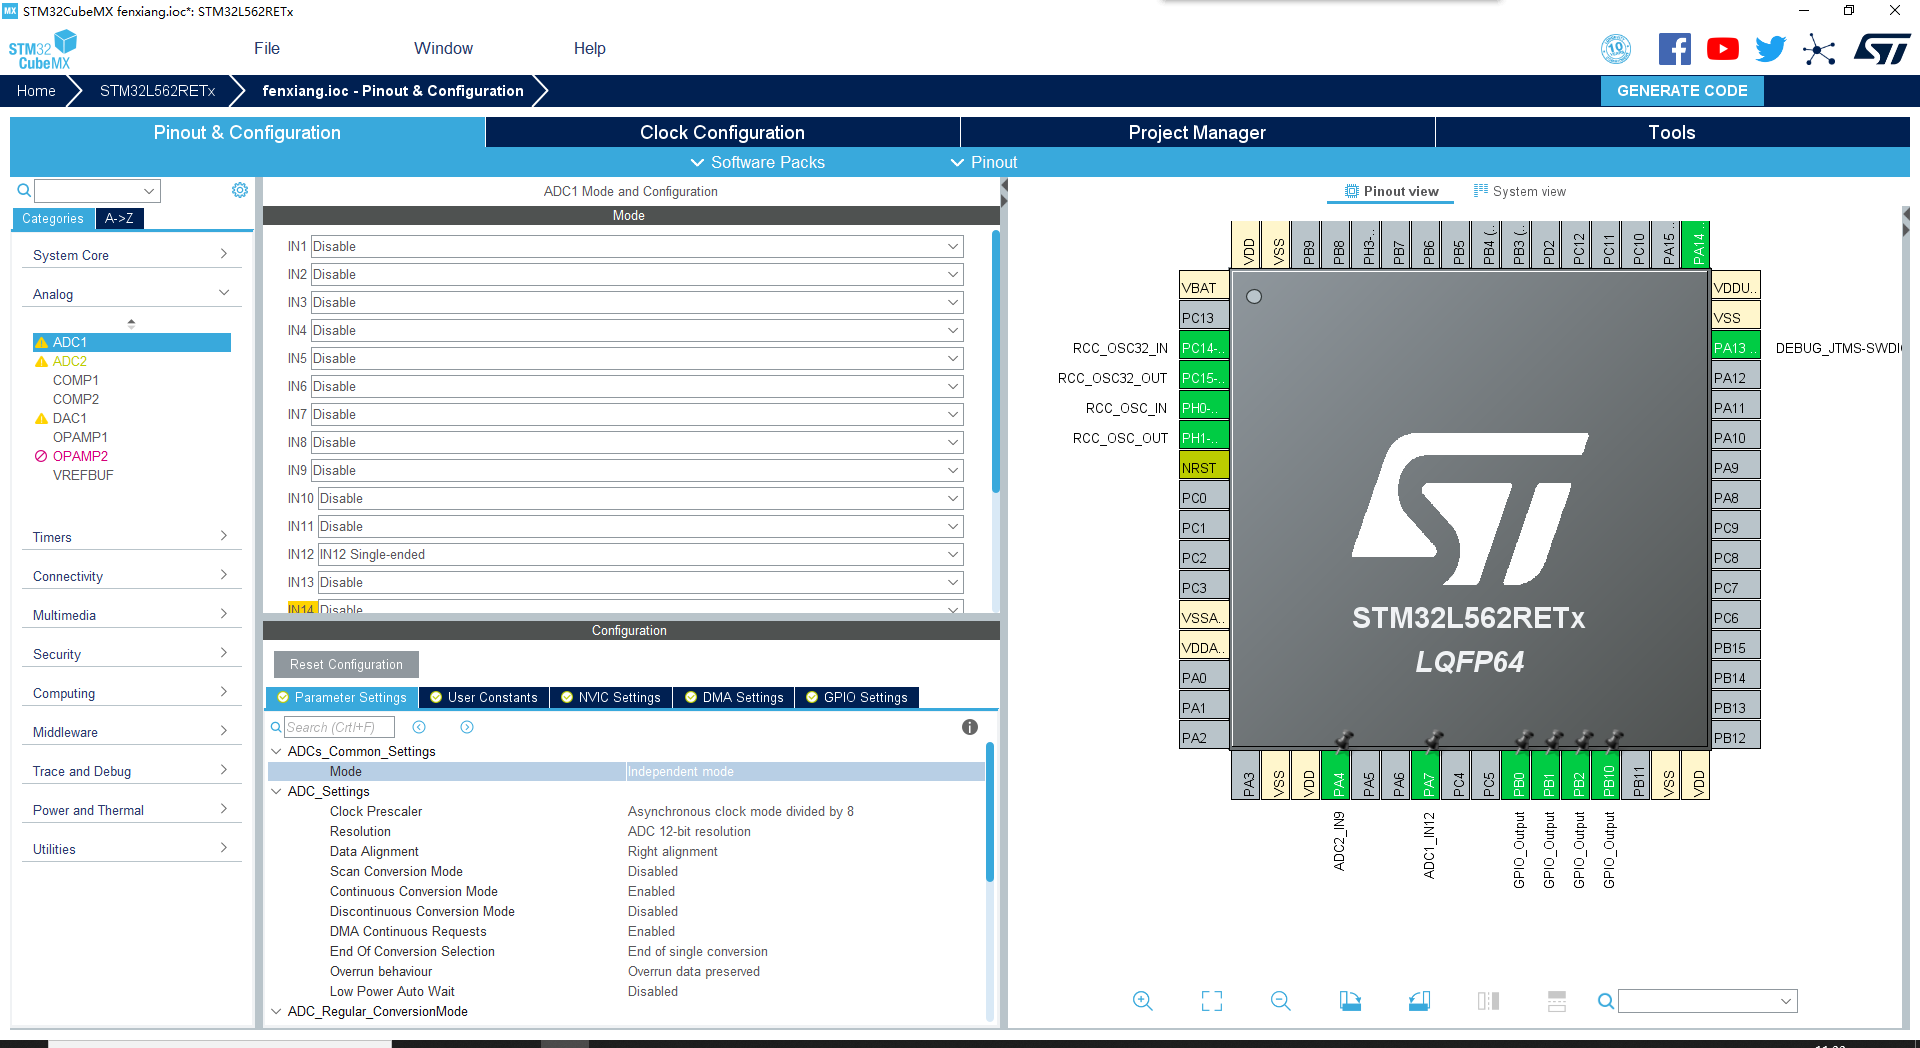Screen dimensions: 1920x1048
Task: Click pin PA13 on the chip
Action: click(x=1735, y=347)
